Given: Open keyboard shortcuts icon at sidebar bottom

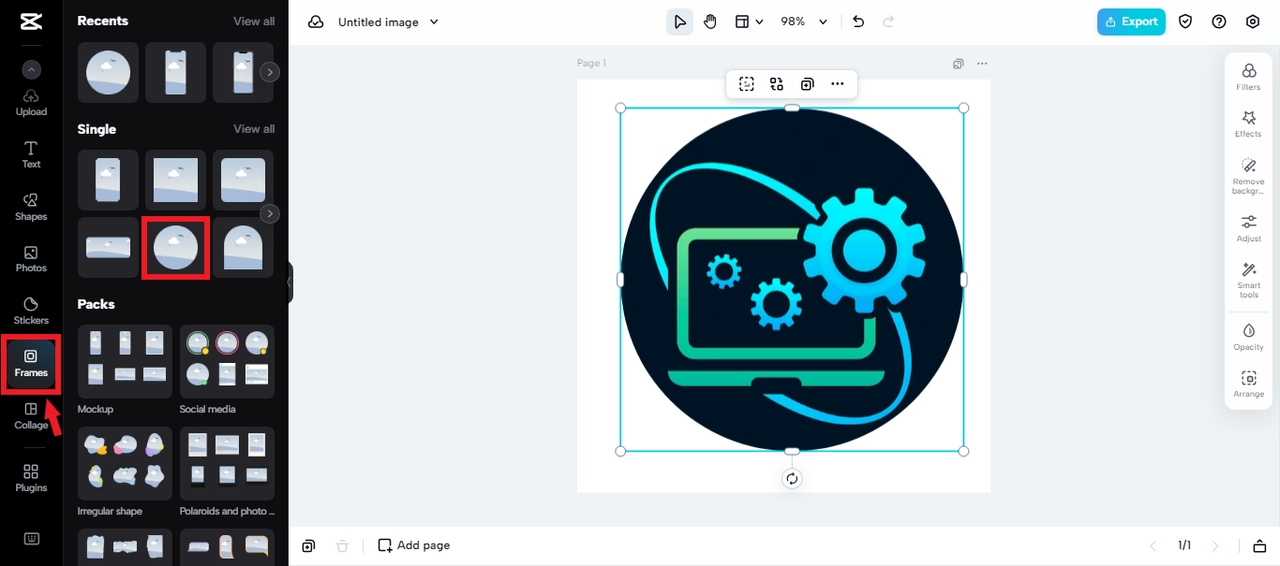Looking at the screenshot, I should click(31, 538).
